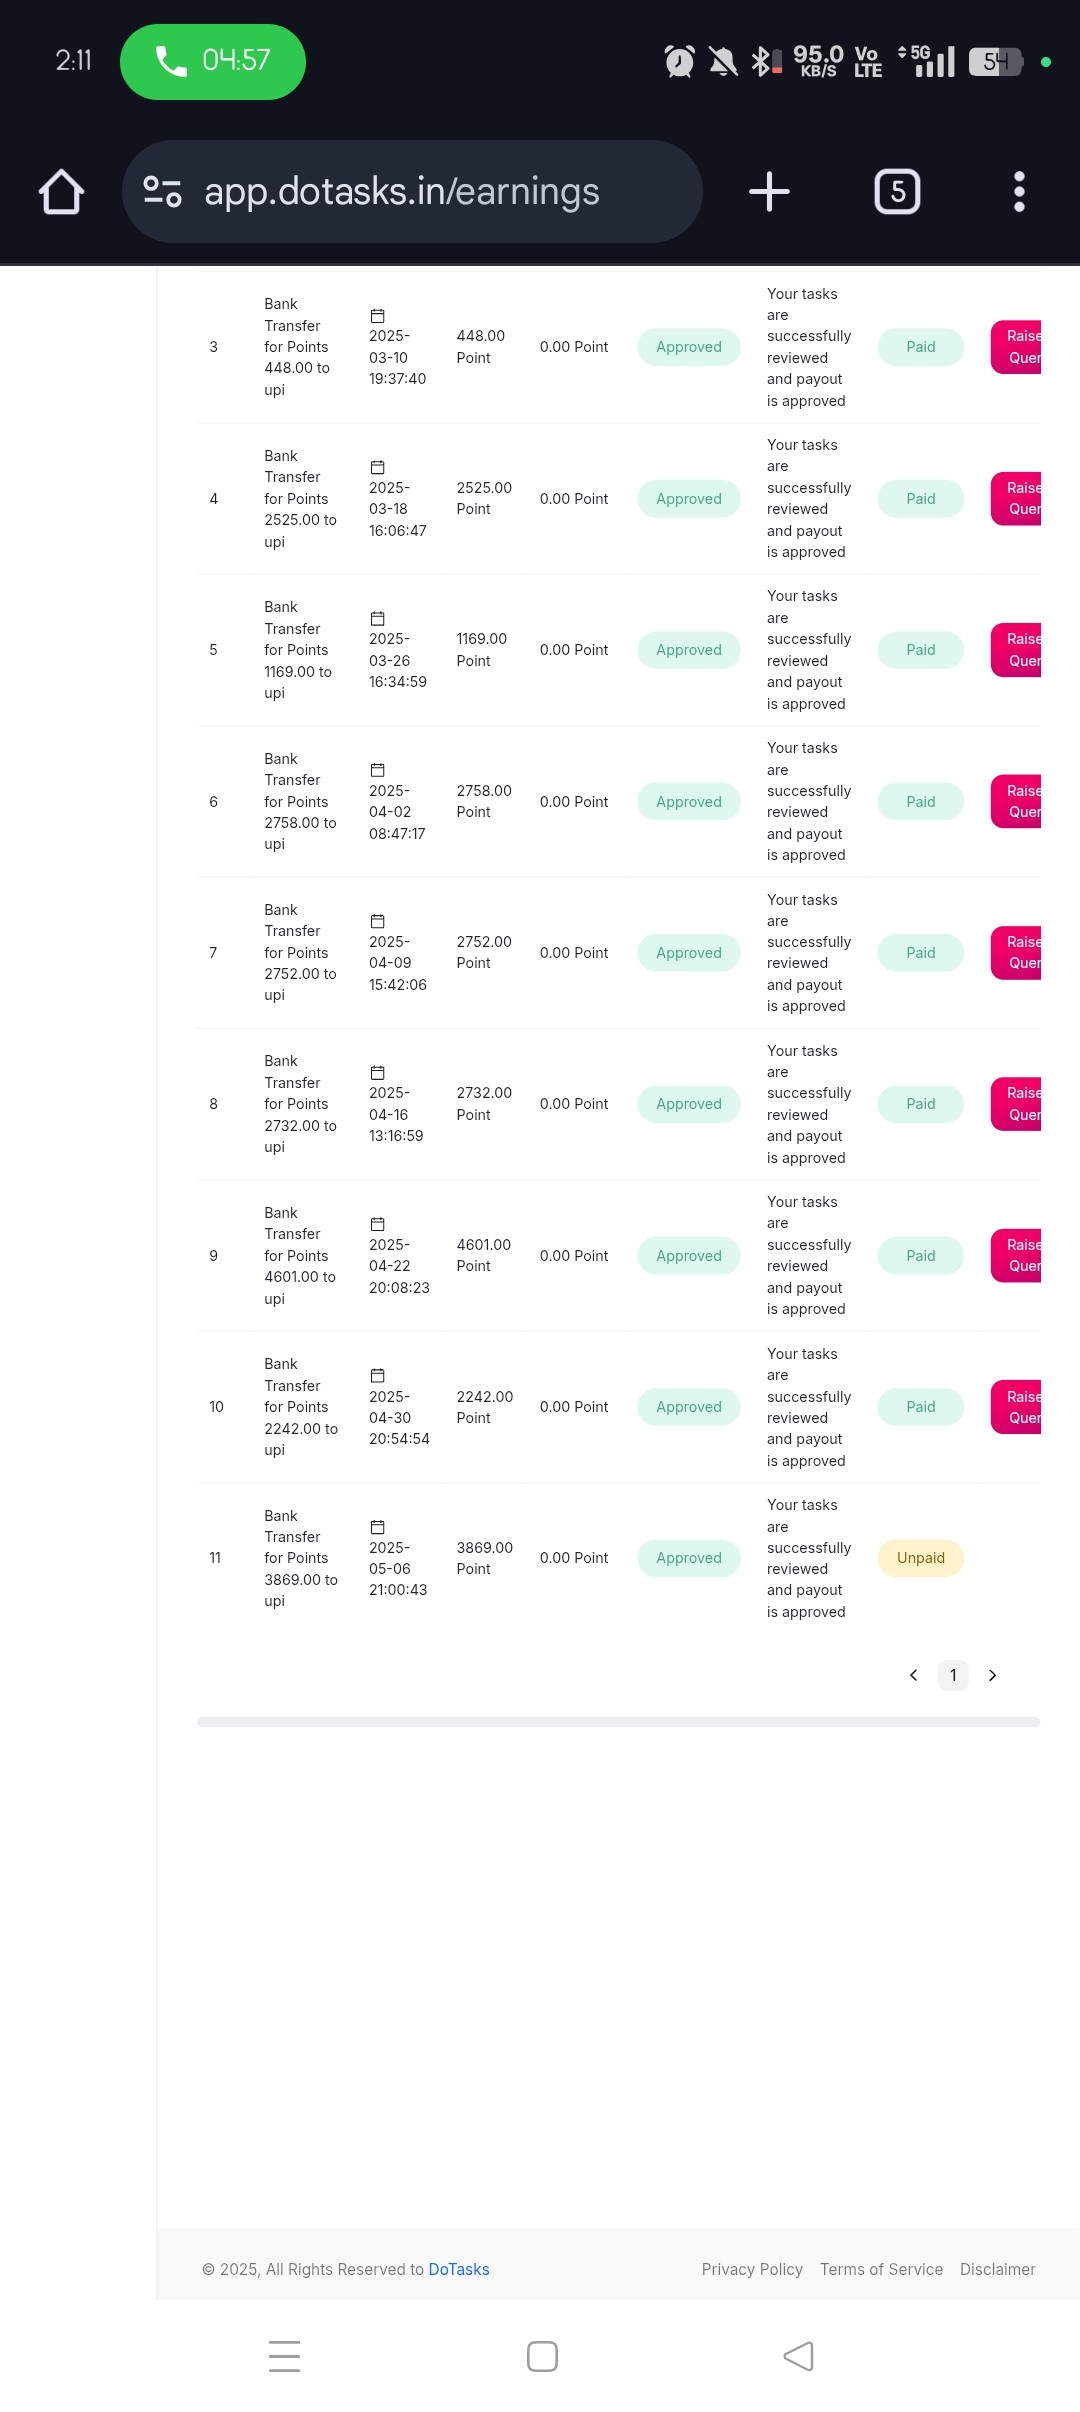The width and height of the screenshot is (1080, 2412).
Task: Open the Disclaimer footer link
Action: (x=998, y=2269)
